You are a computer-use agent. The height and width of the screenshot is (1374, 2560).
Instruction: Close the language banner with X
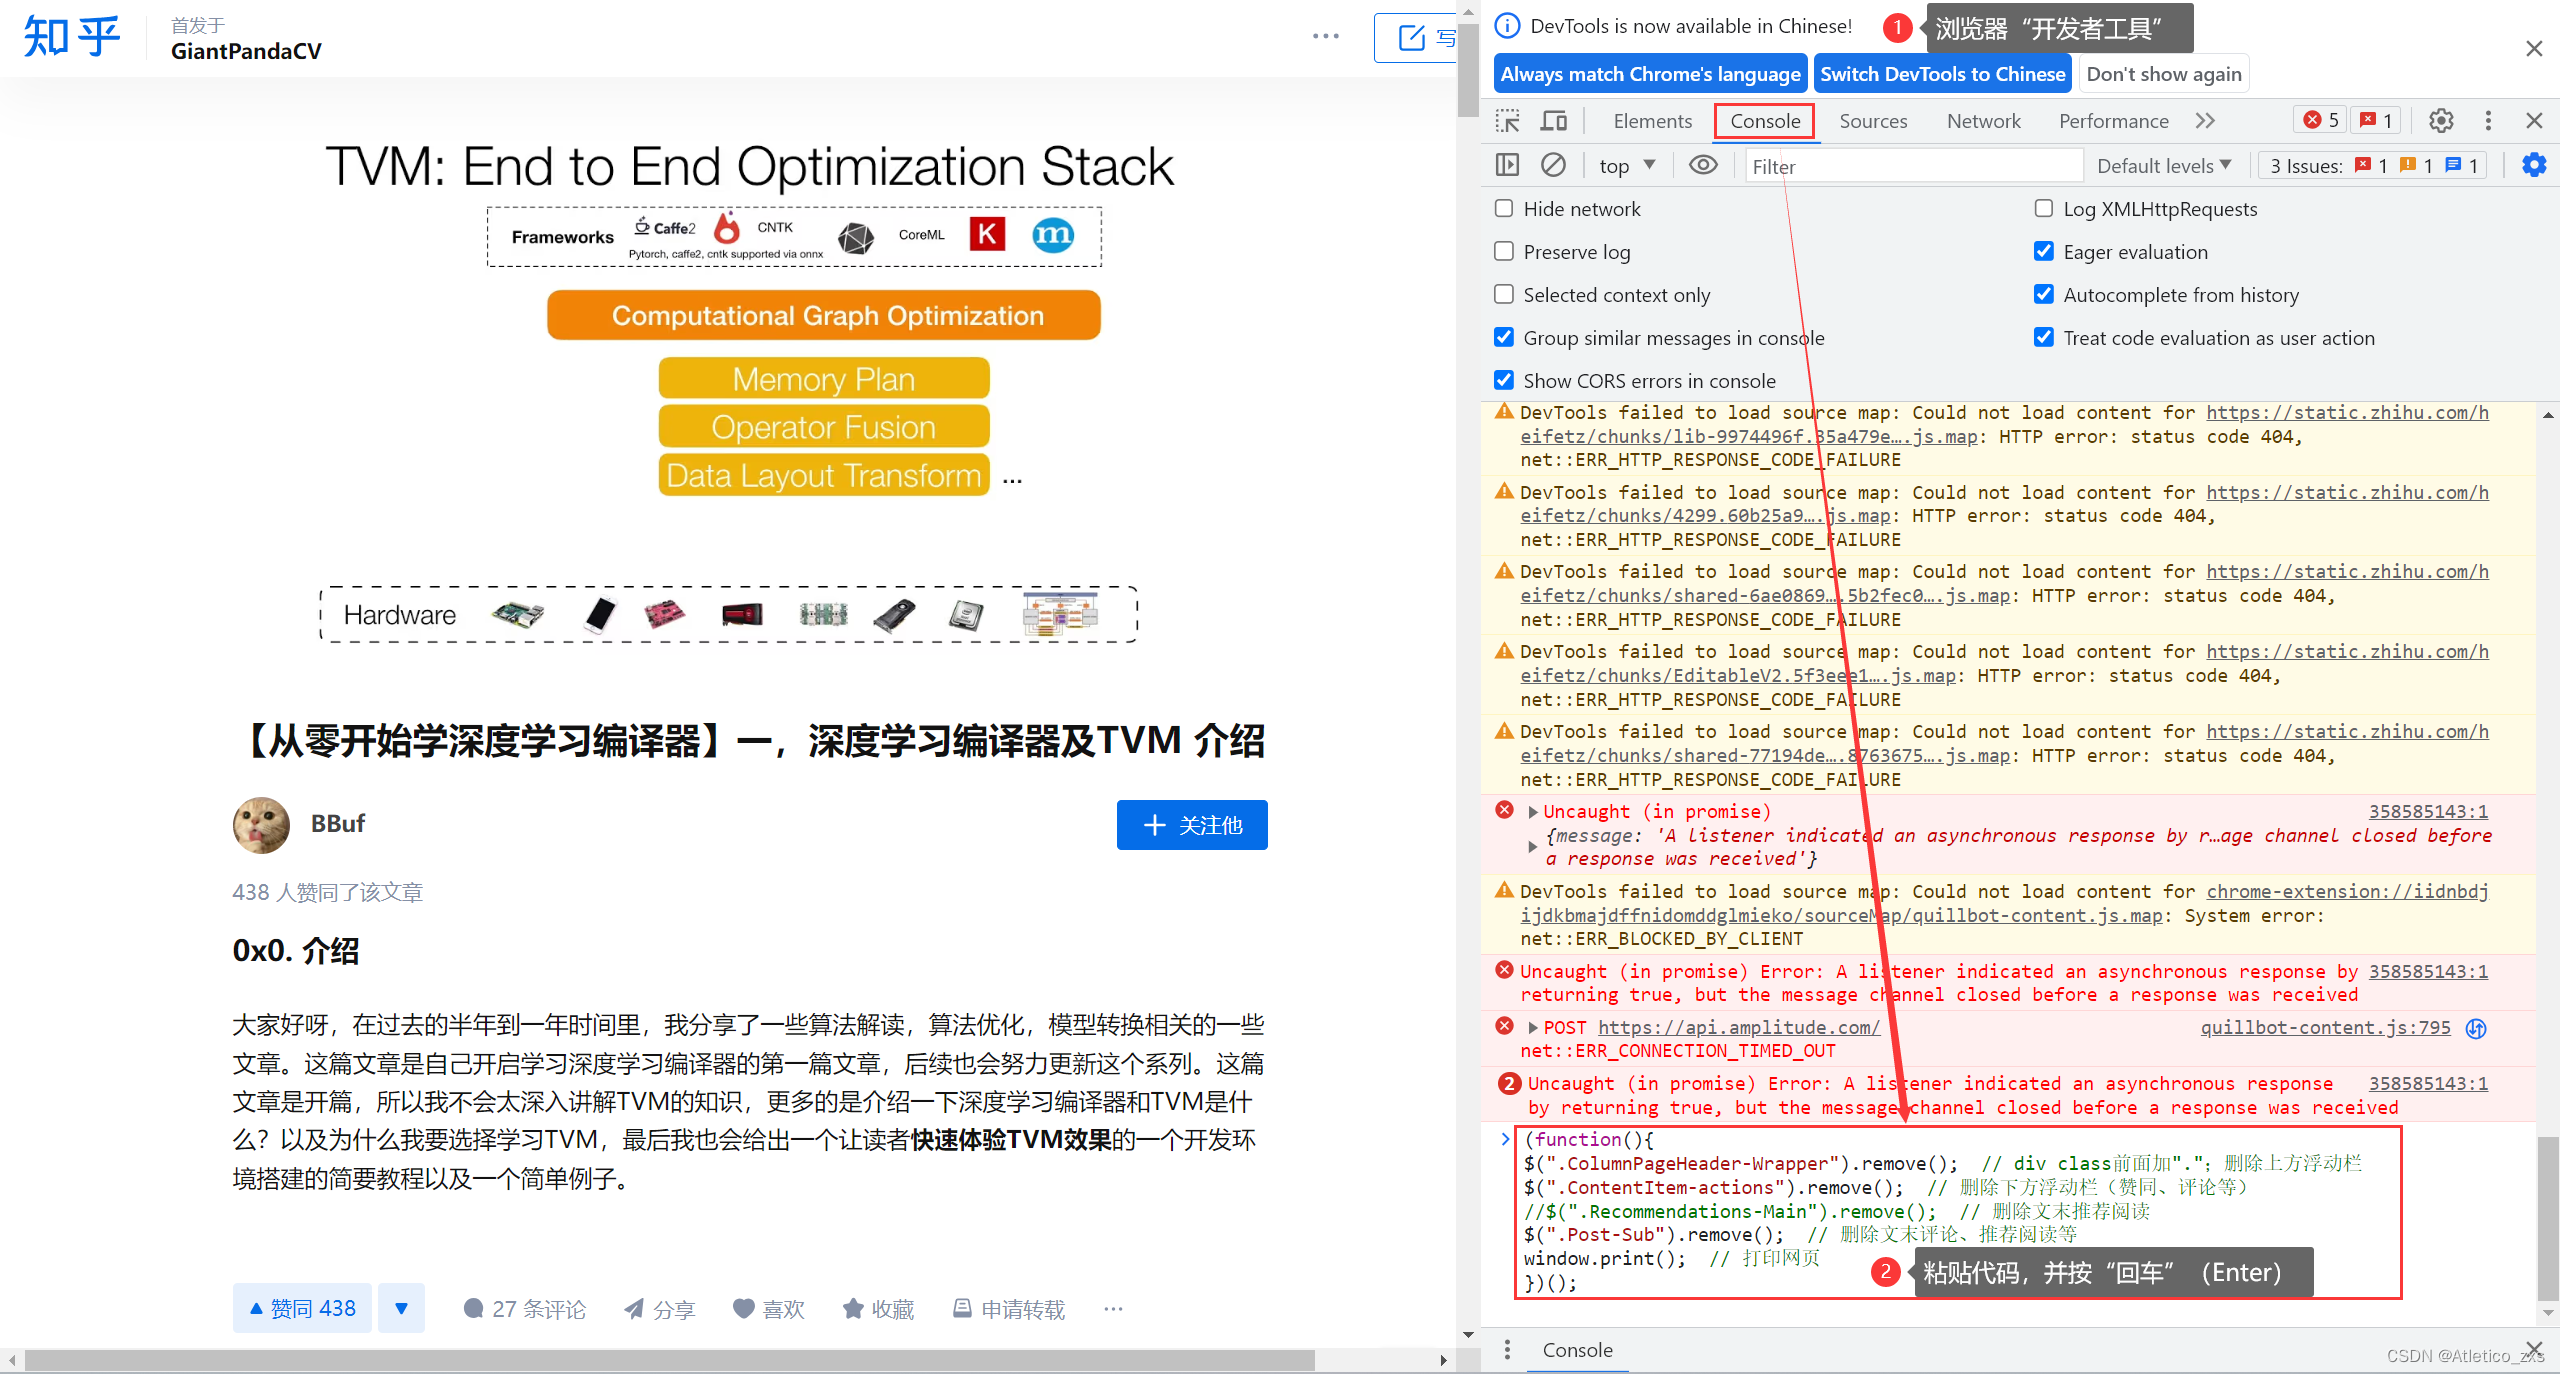coord(2534,48)
